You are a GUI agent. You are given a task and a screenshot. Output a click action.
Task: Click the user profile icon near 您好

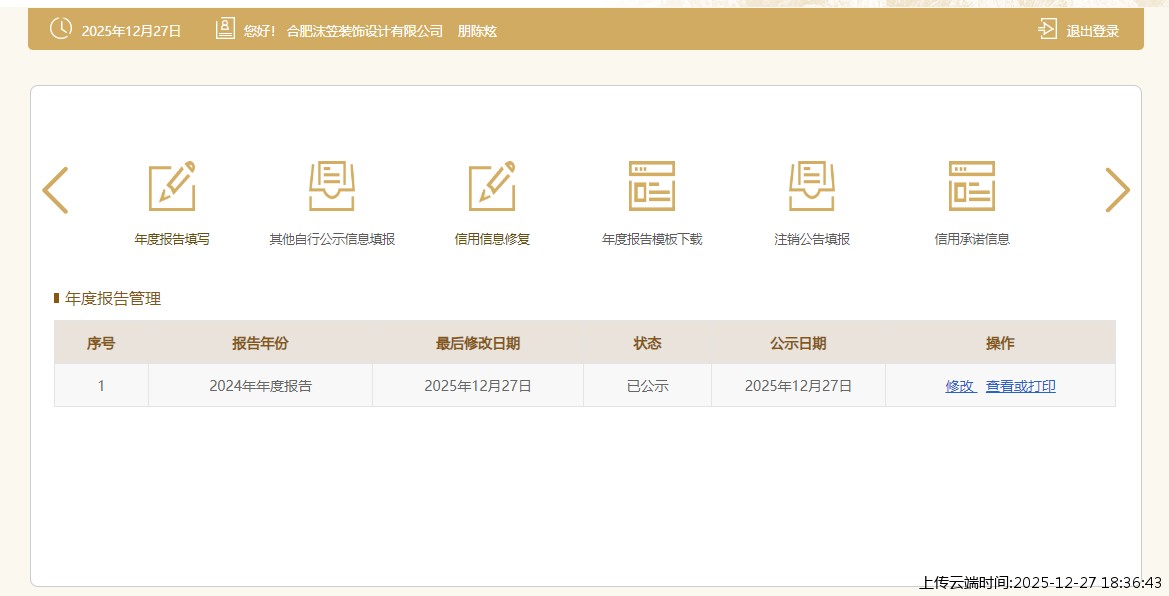click(225, 29)
